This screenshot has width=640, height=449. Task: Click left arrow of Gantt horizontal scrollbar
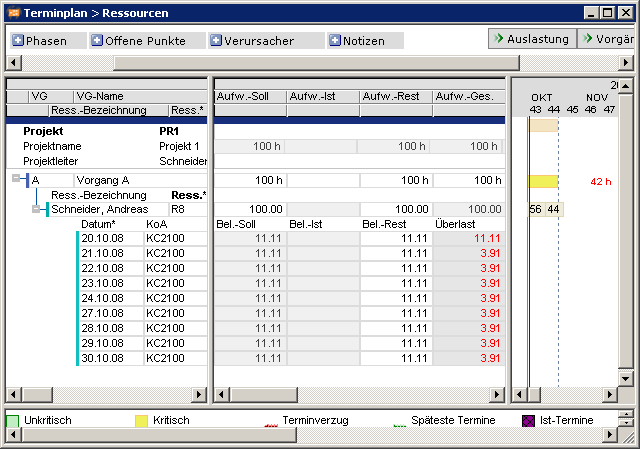click(519, 394)
